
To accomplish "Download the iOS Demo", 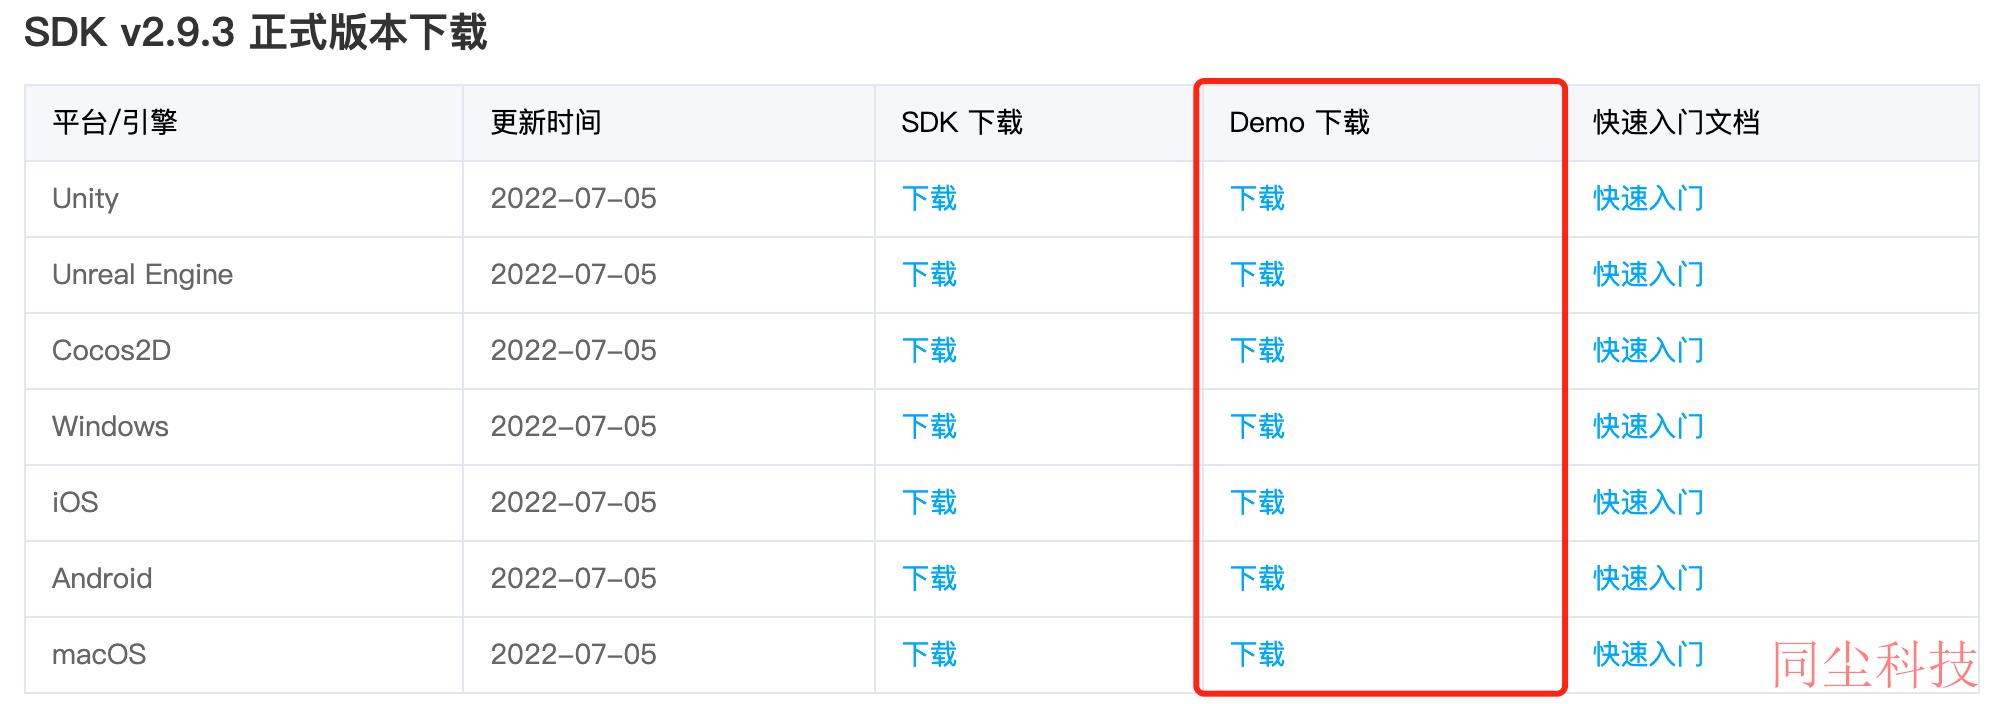I will point(1257,502).
